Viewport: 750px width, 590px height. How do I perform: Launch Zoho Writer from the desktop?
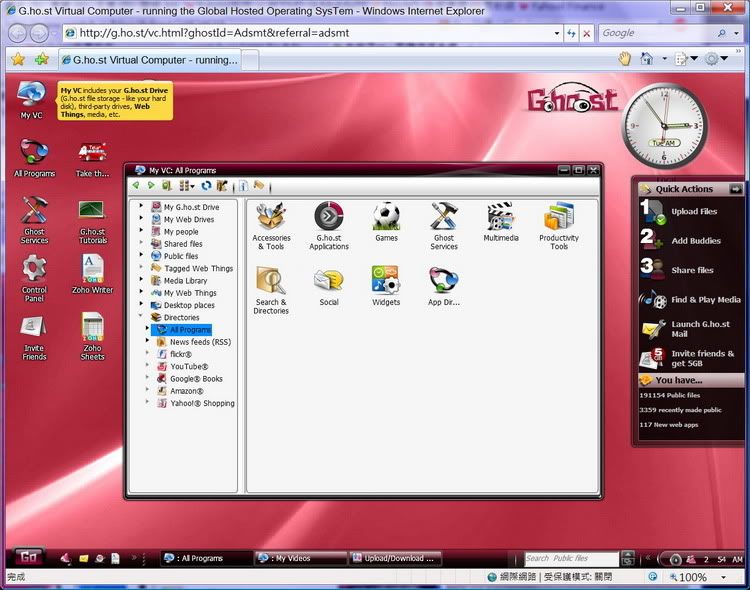point(92,274)
